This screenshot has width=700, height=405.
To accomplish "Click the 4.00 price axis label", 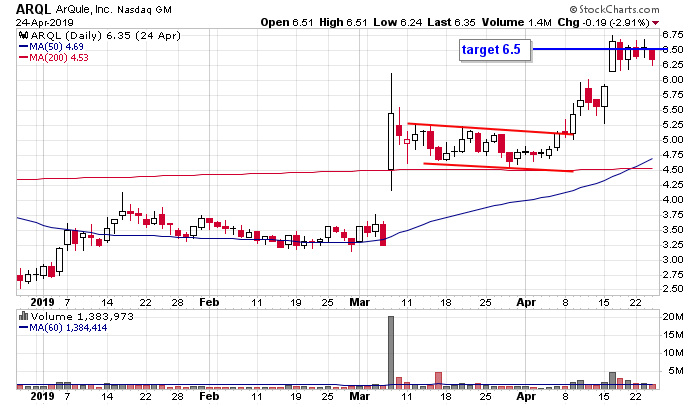I will pos(673,200).
